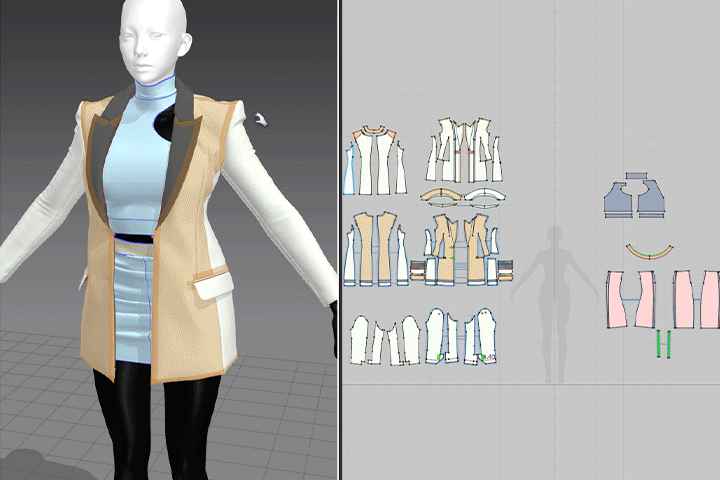Select the avatar's head in 3D view

154,39
